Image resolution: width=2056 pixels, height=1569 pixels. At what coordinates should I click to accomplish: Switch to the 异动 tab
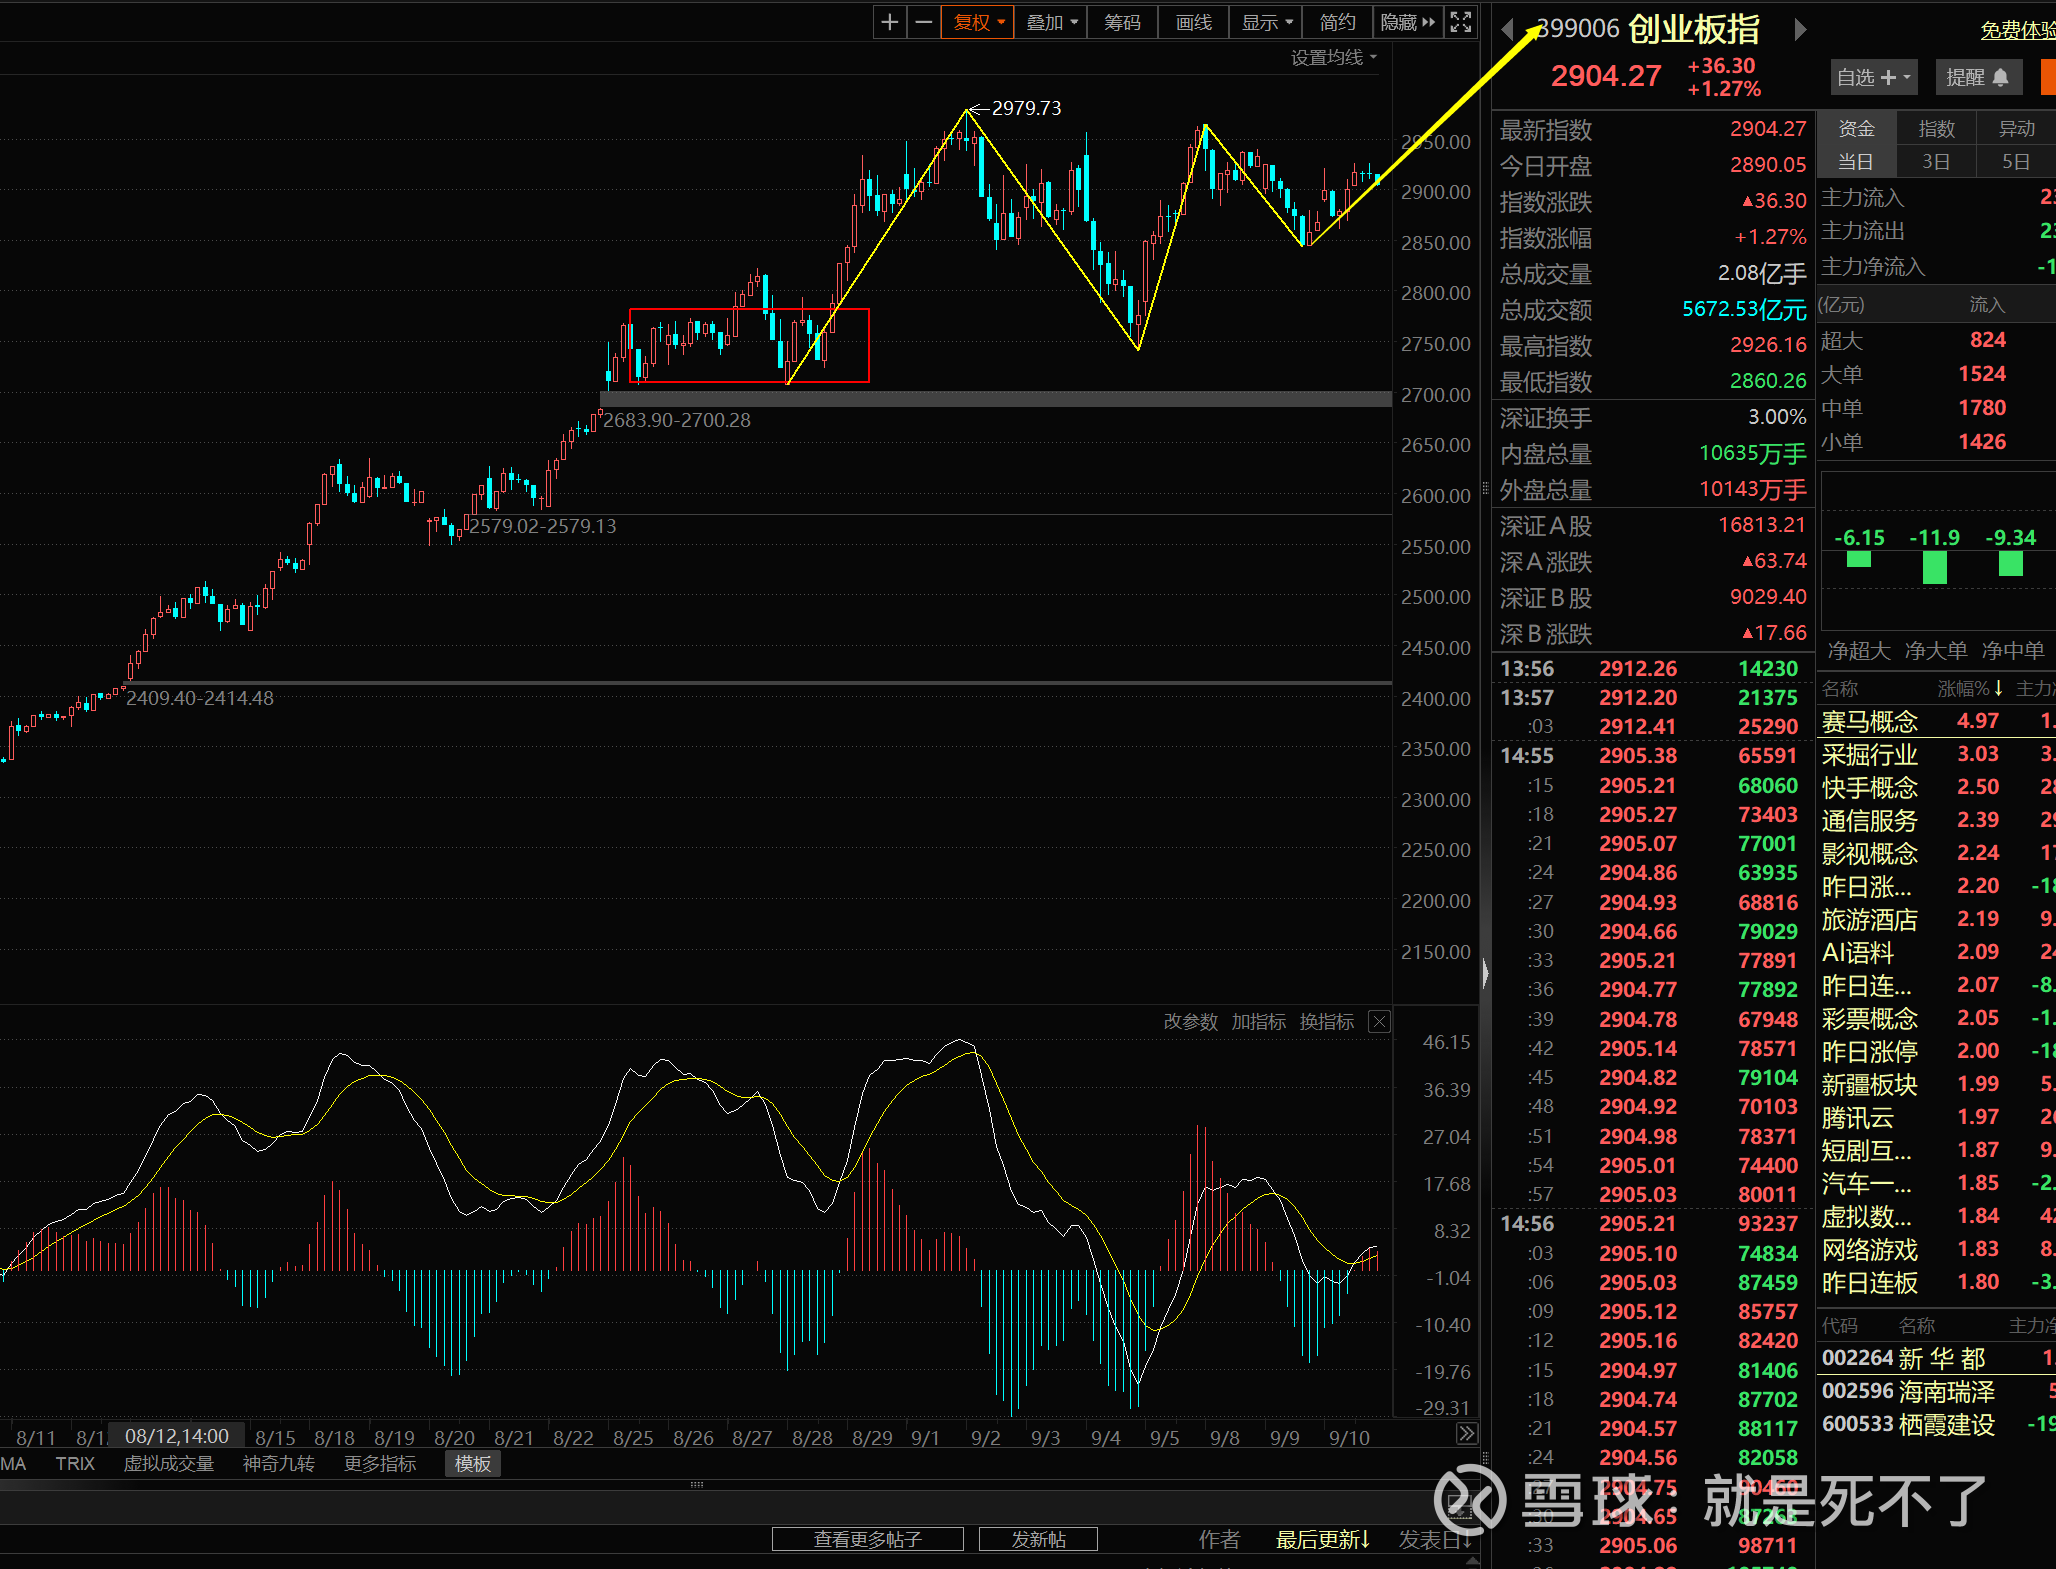point(2016,128)
